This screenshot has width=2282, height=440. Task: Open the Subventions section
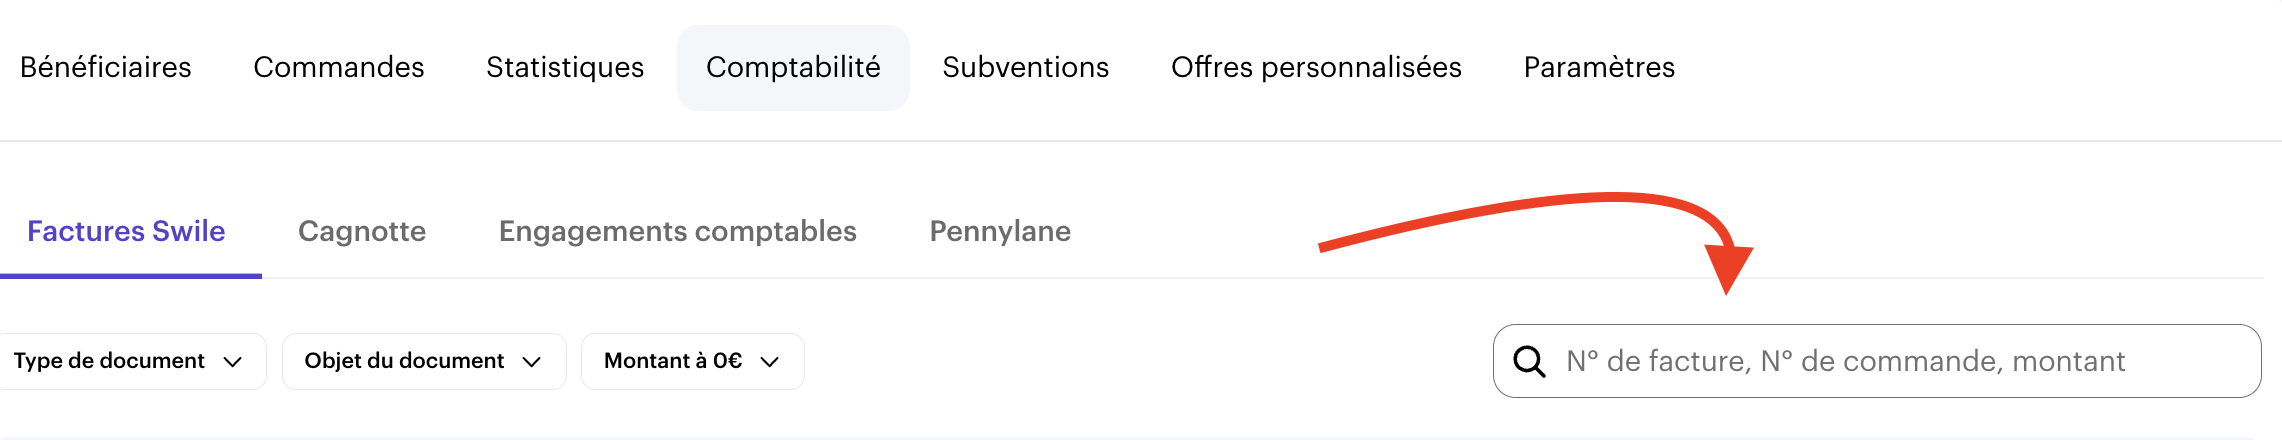pos(1025,67)
